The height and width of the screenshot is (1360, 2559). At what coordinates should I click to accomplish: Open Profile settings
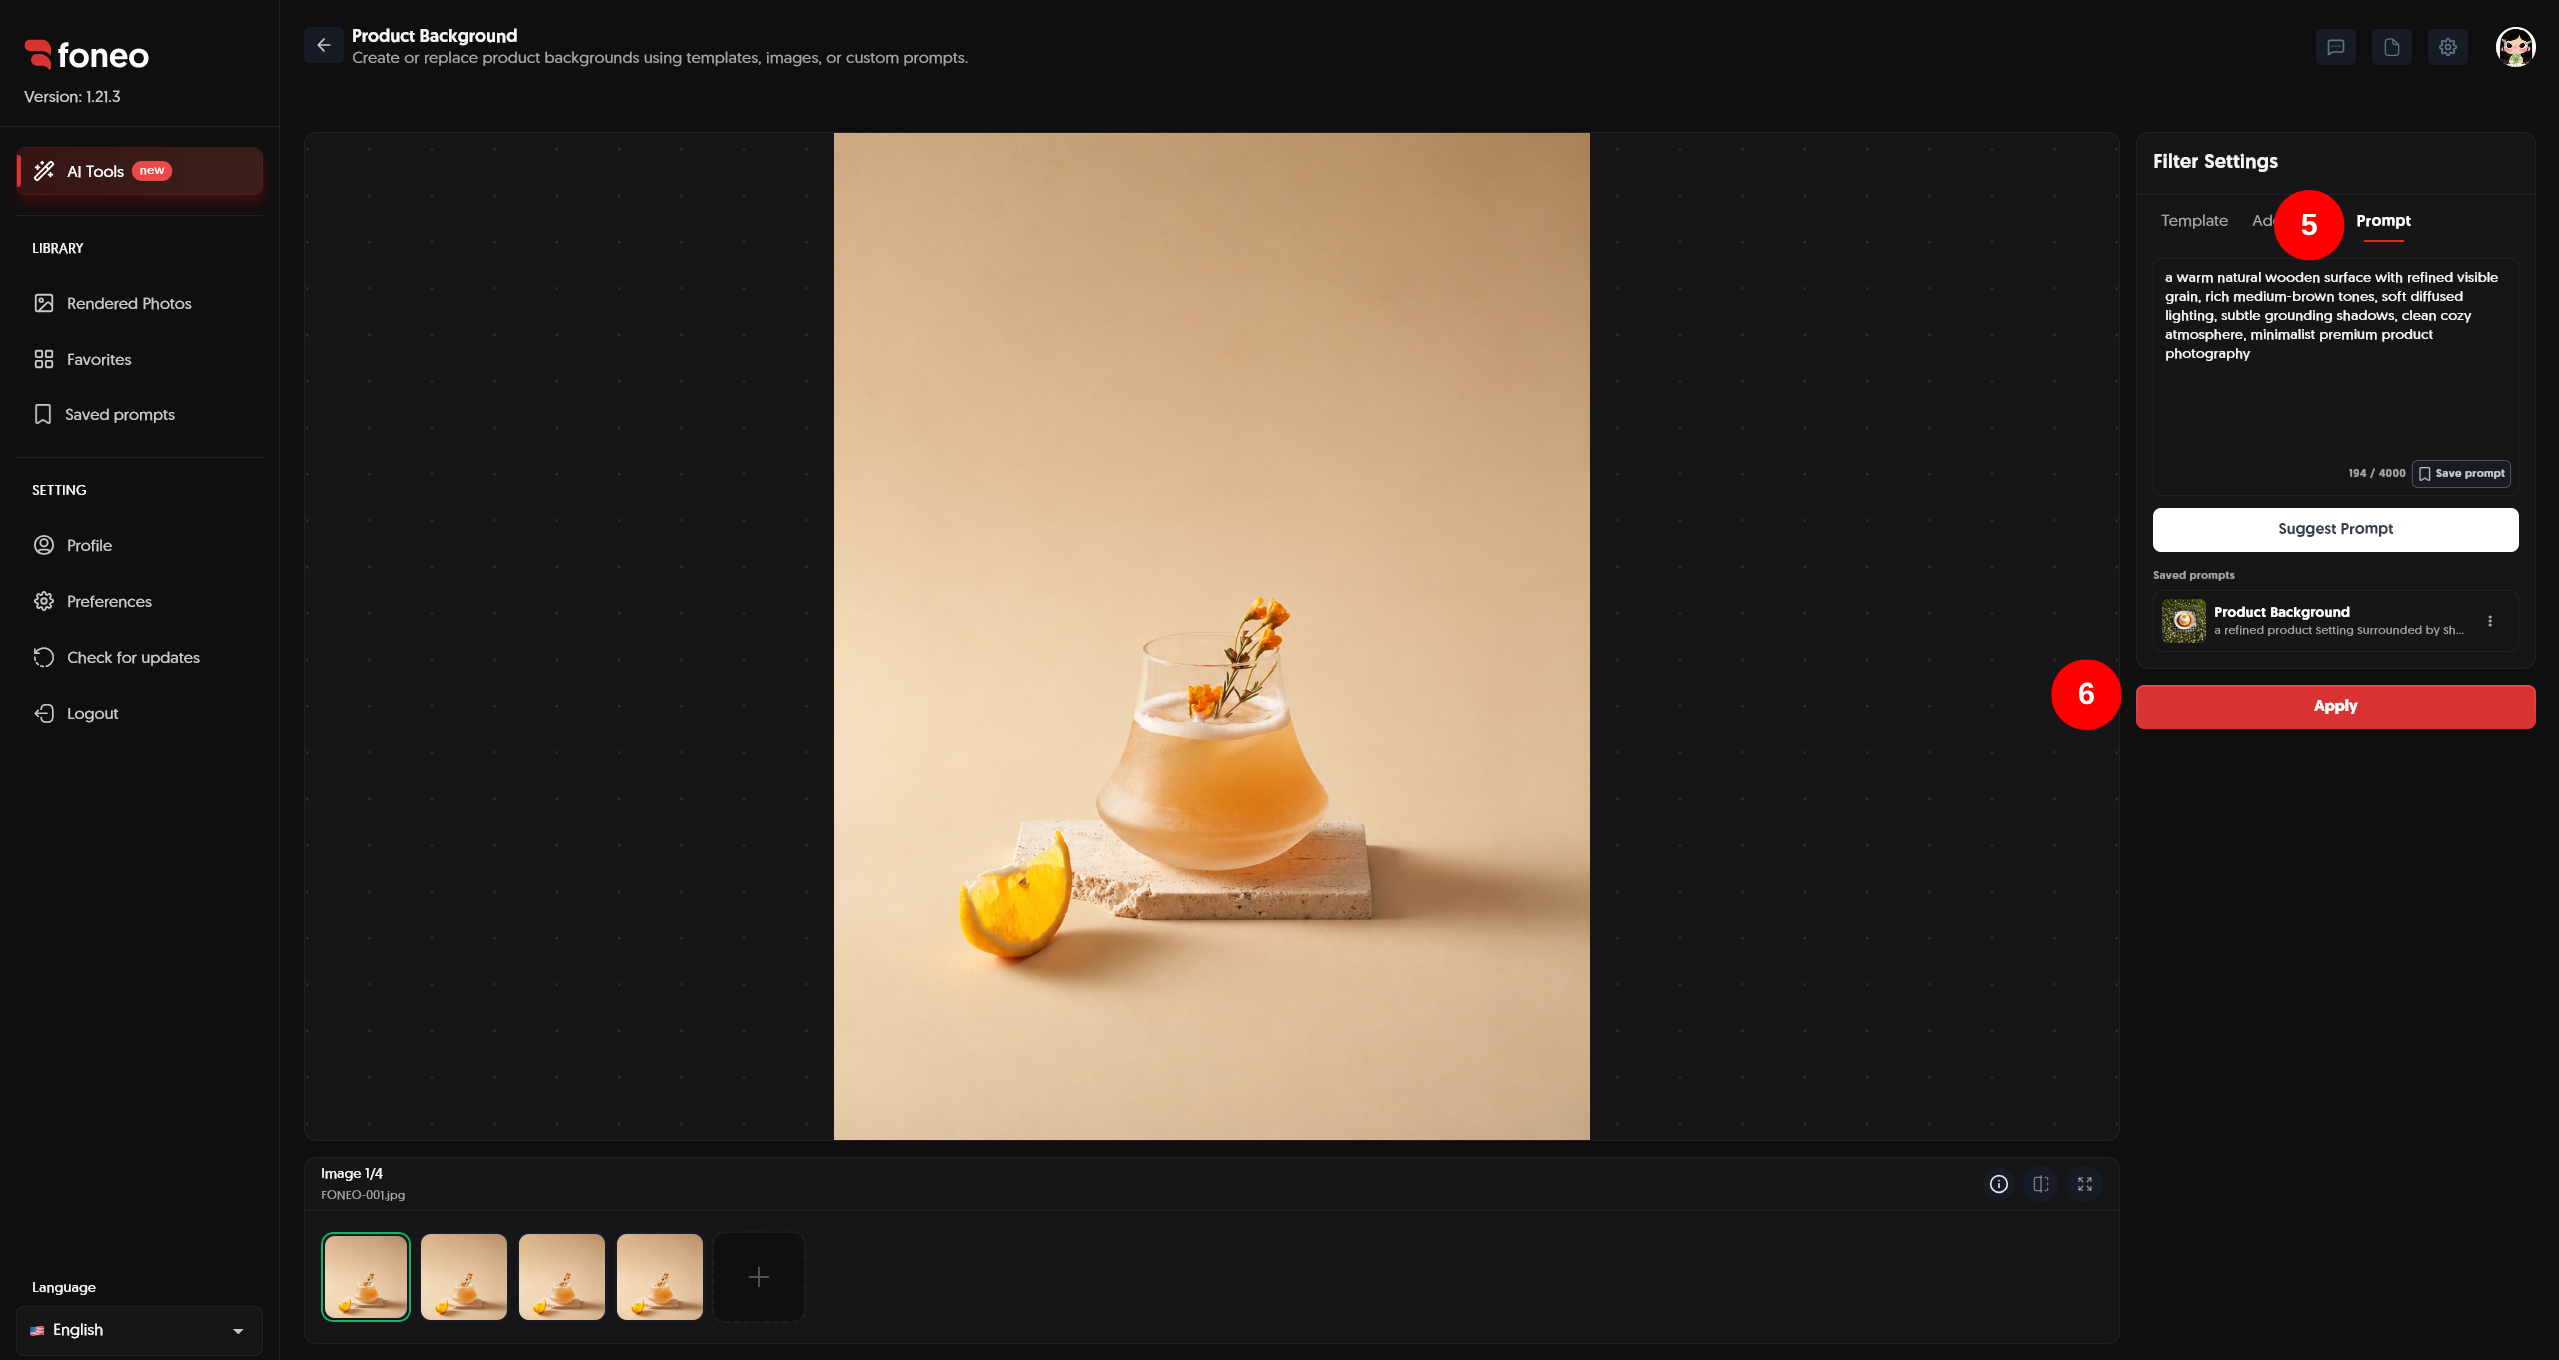click(x=89, y=545)
